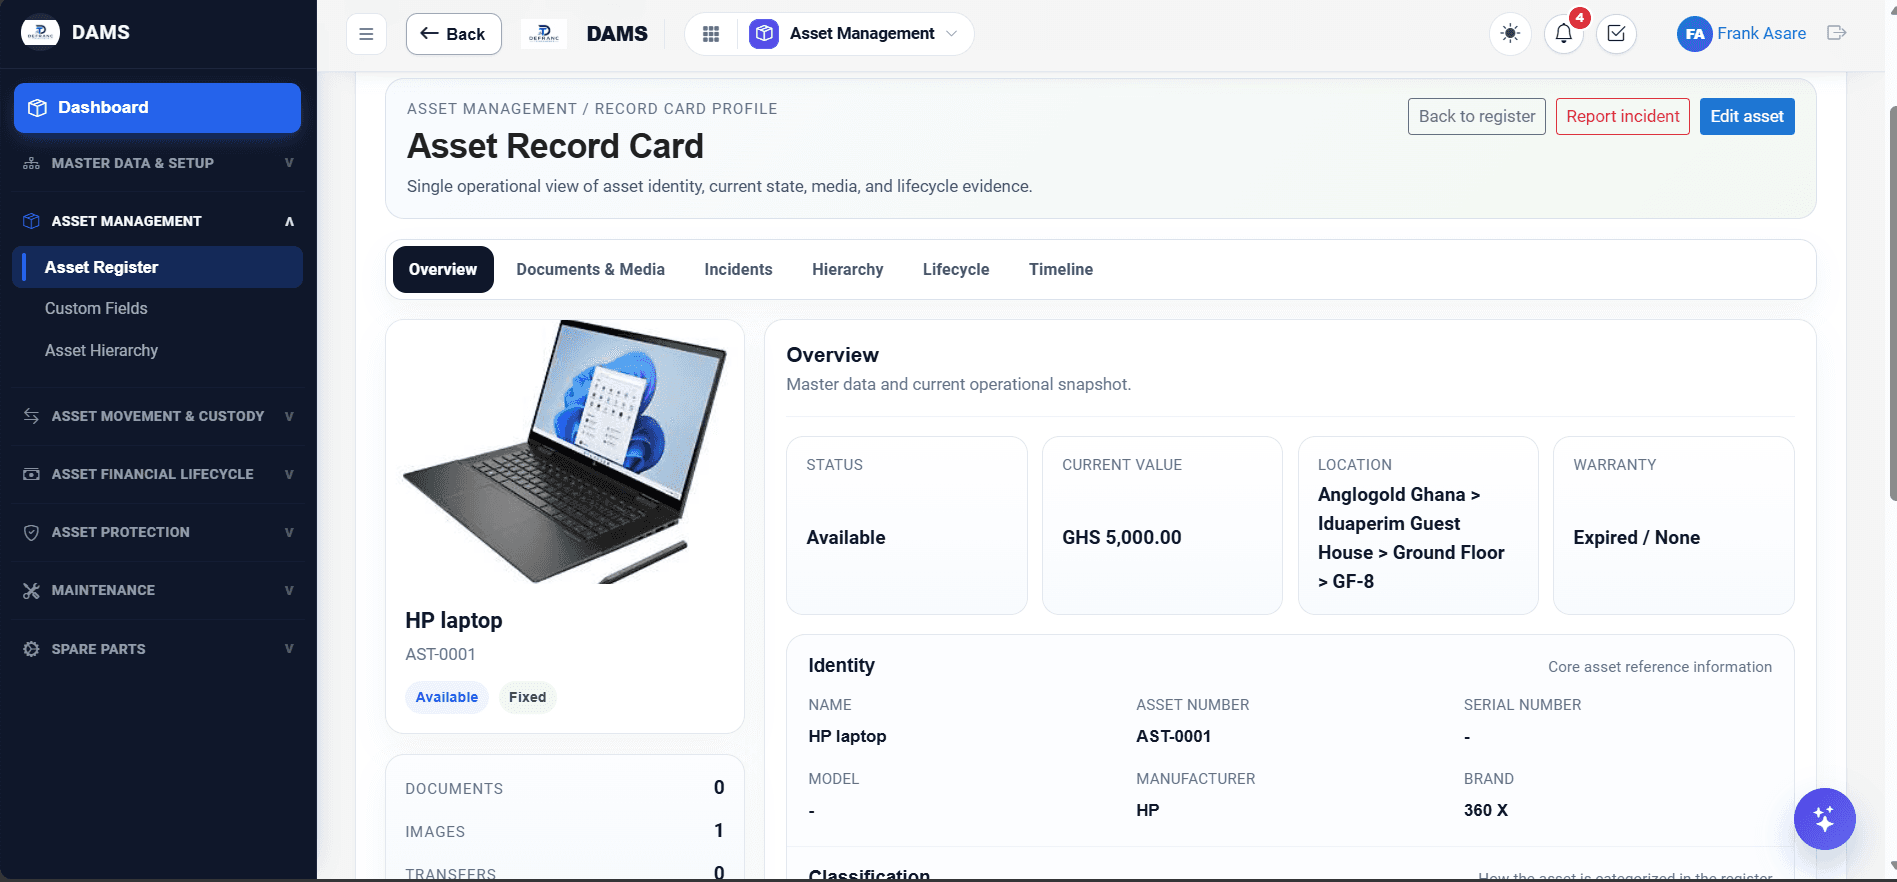The height and width of the screenshot is (882, 1897).
Task: Click the logout icon
Action: tap(1836, 33)
